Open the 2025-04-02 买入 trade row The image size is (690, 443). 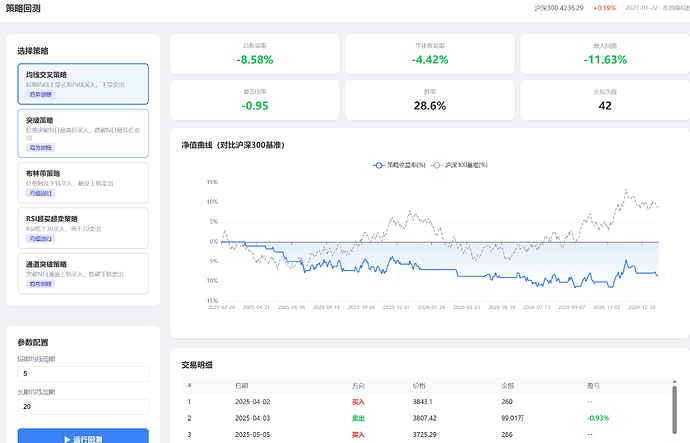[426, 402]
